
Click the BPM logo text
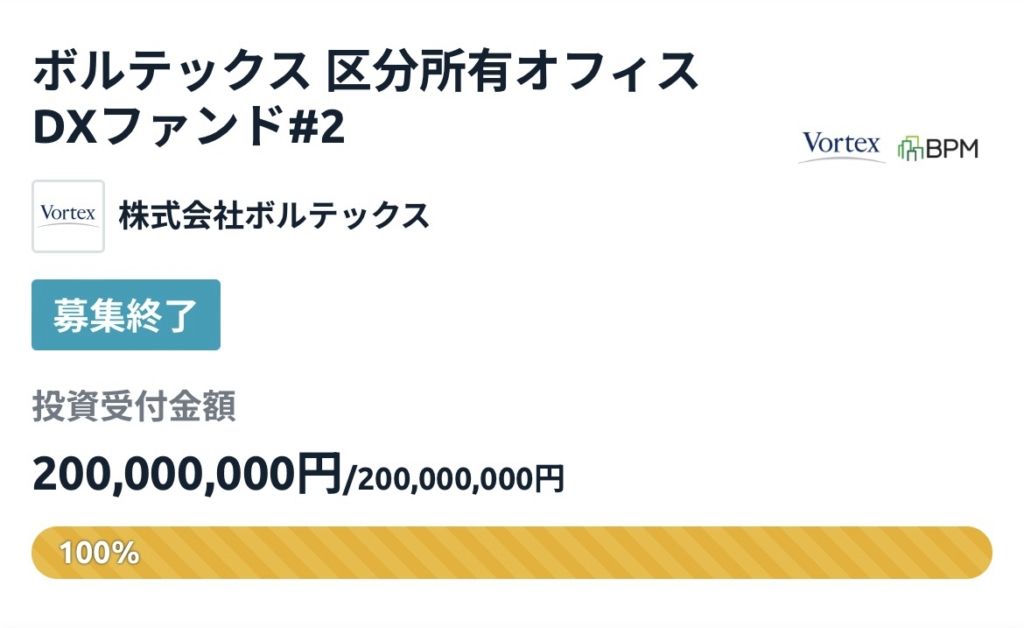point(951,149)
